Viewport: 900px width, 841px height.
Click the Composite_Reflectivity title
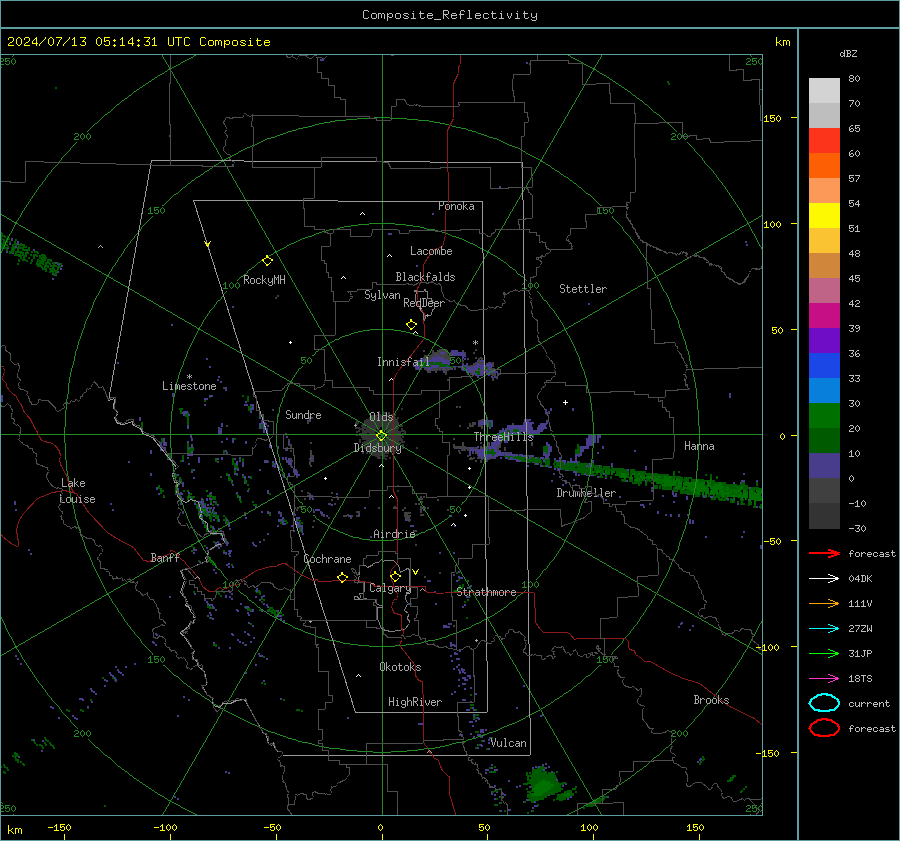[x=450, y=15]
